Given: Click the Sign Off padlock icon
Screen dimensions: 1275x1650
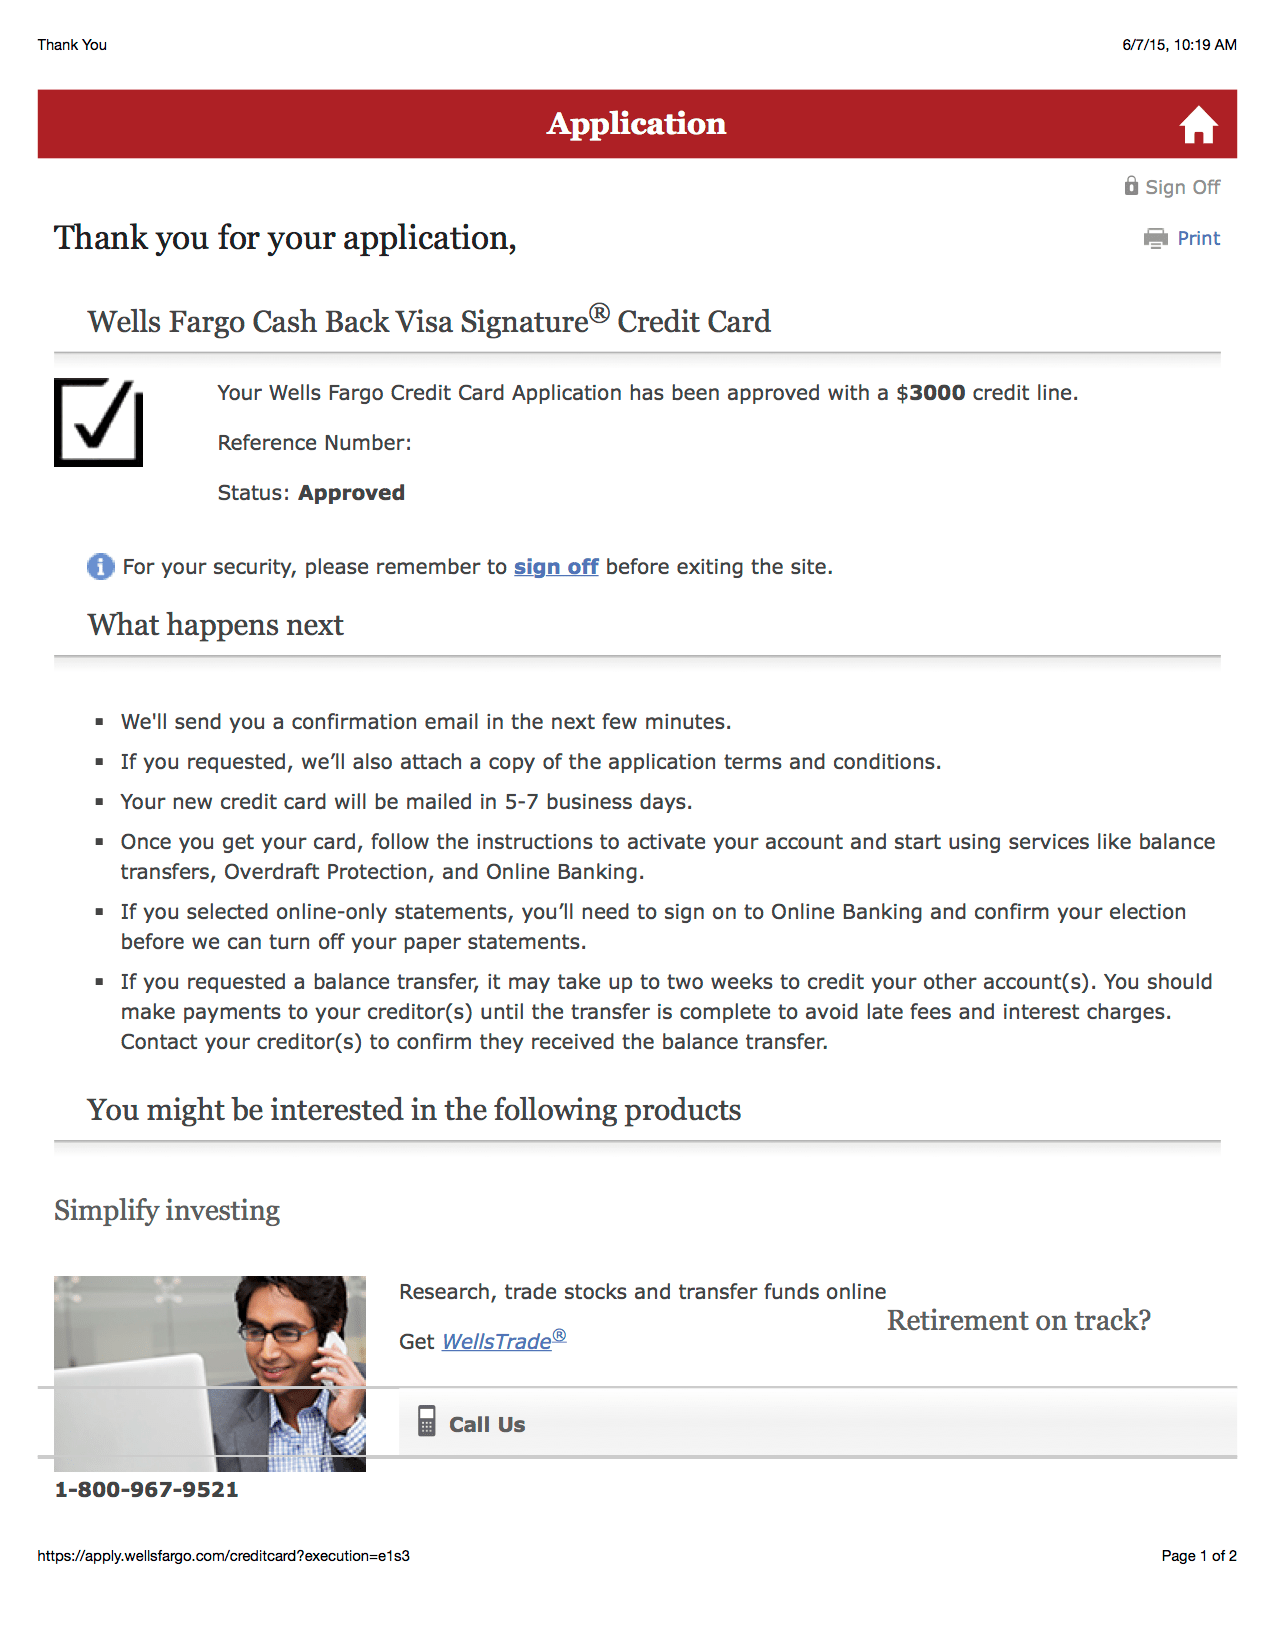Looking at the screenshot, I should coord(1131,186).
